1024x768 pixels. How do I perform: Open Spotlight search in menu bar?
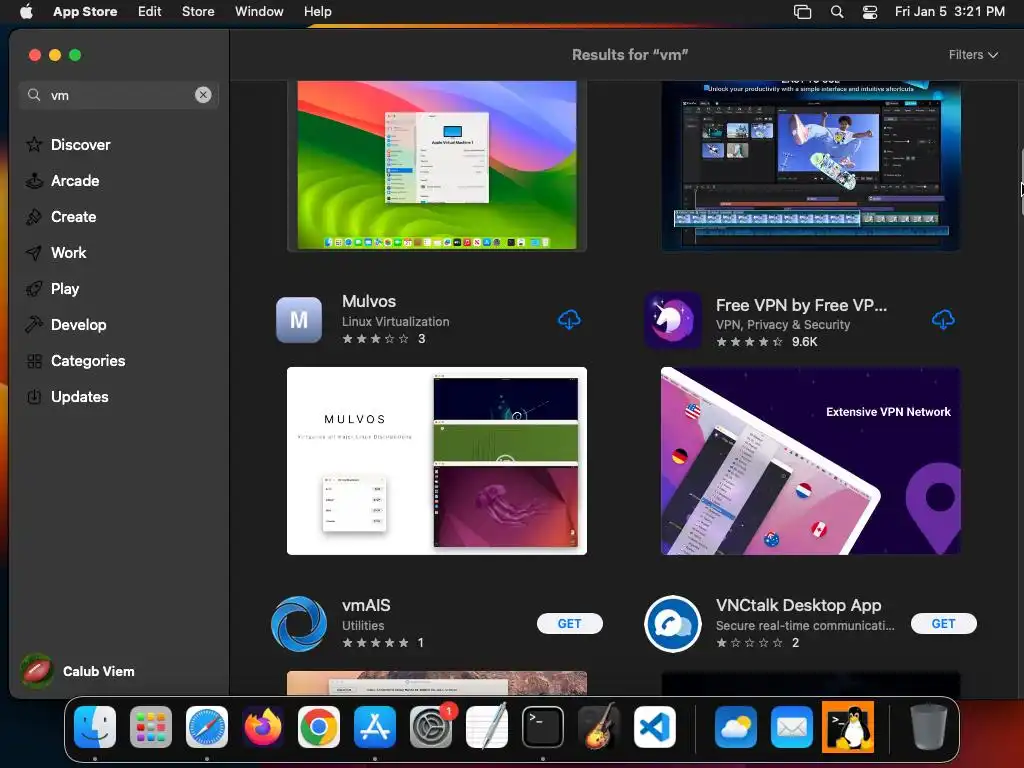click(x=837, y=11)
